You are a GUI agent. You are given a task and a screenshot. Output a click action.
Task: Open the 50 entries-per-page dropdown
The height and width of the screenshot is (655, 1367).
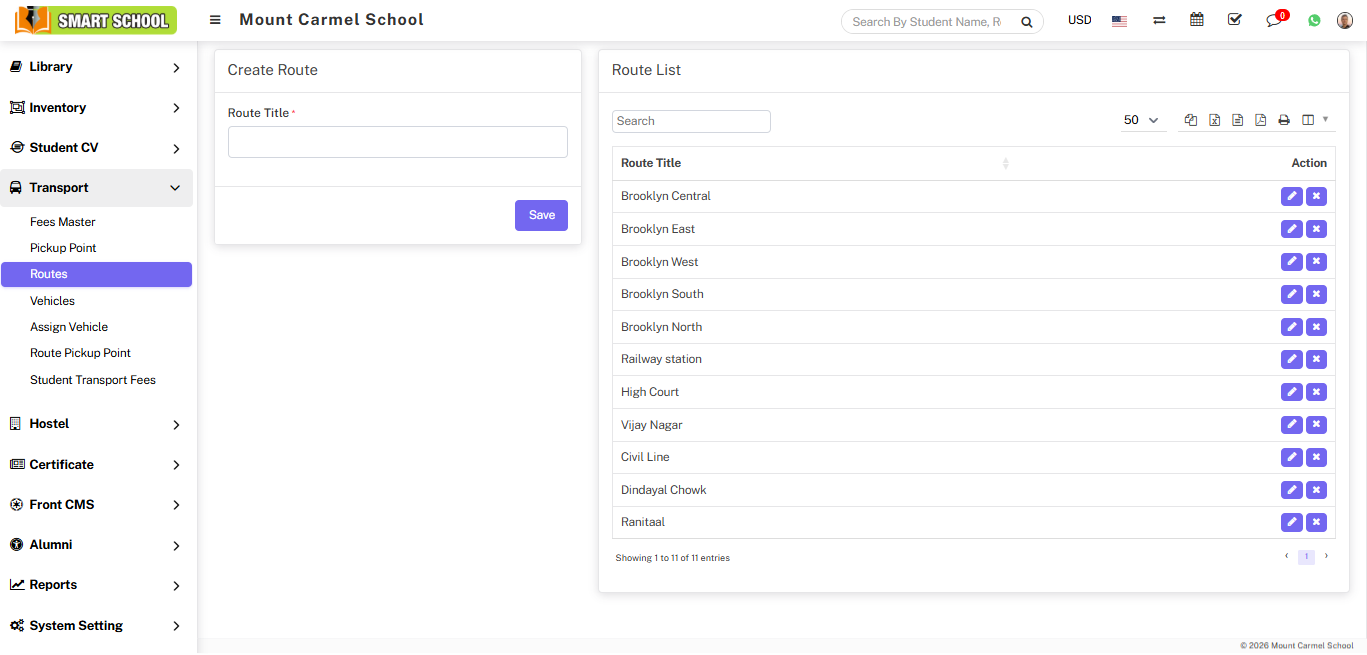1141,120
